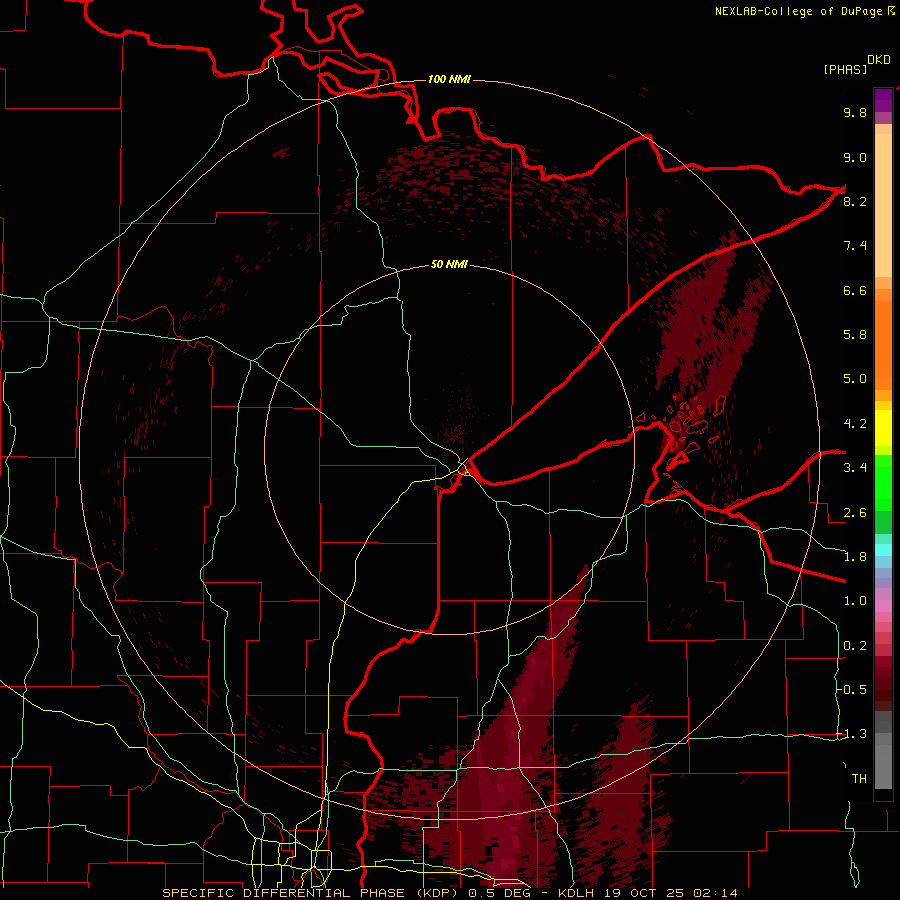The image size is (900, 900).
Task: Pick the yellow segment beside 4.2
Action: tap(883, 428)
